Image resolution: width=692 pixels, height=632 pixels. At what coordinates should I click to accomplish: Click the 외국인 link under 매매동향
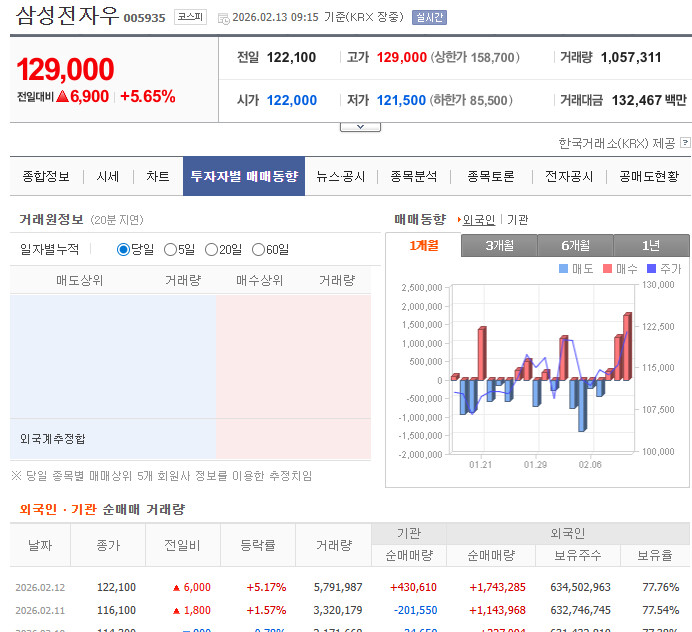(x=479, y=219)
